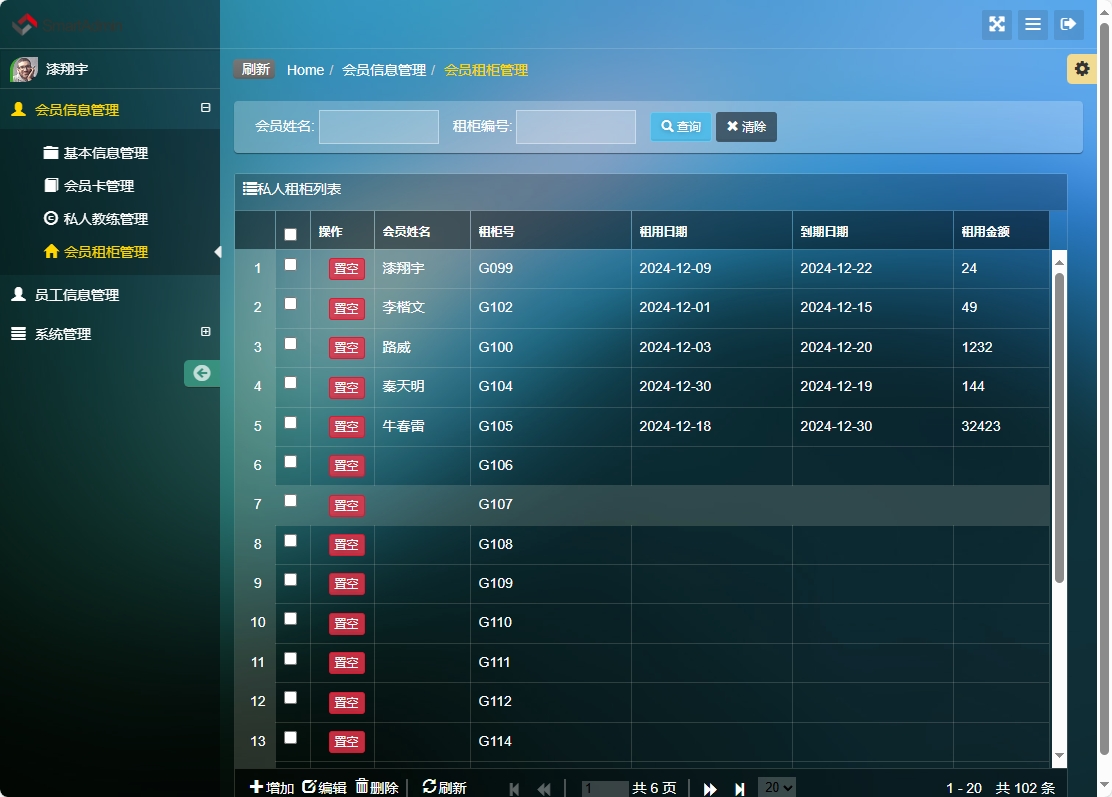Sort by 到期日期 column header
The height and width of the screenshot is (797, 1112).
pos(872,231)
